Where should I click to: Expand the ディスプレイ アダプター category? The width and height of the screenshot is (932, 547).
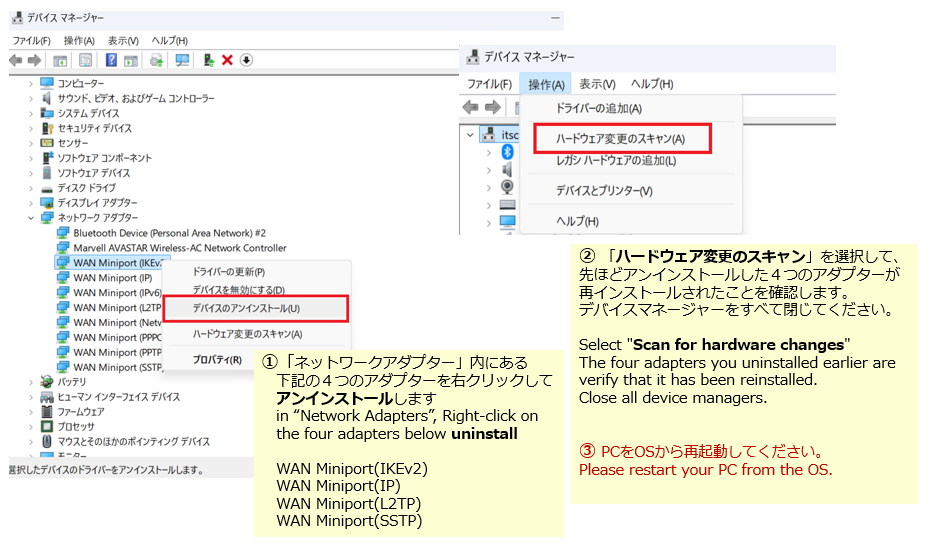pyautogui.click(x=31, y=202)
